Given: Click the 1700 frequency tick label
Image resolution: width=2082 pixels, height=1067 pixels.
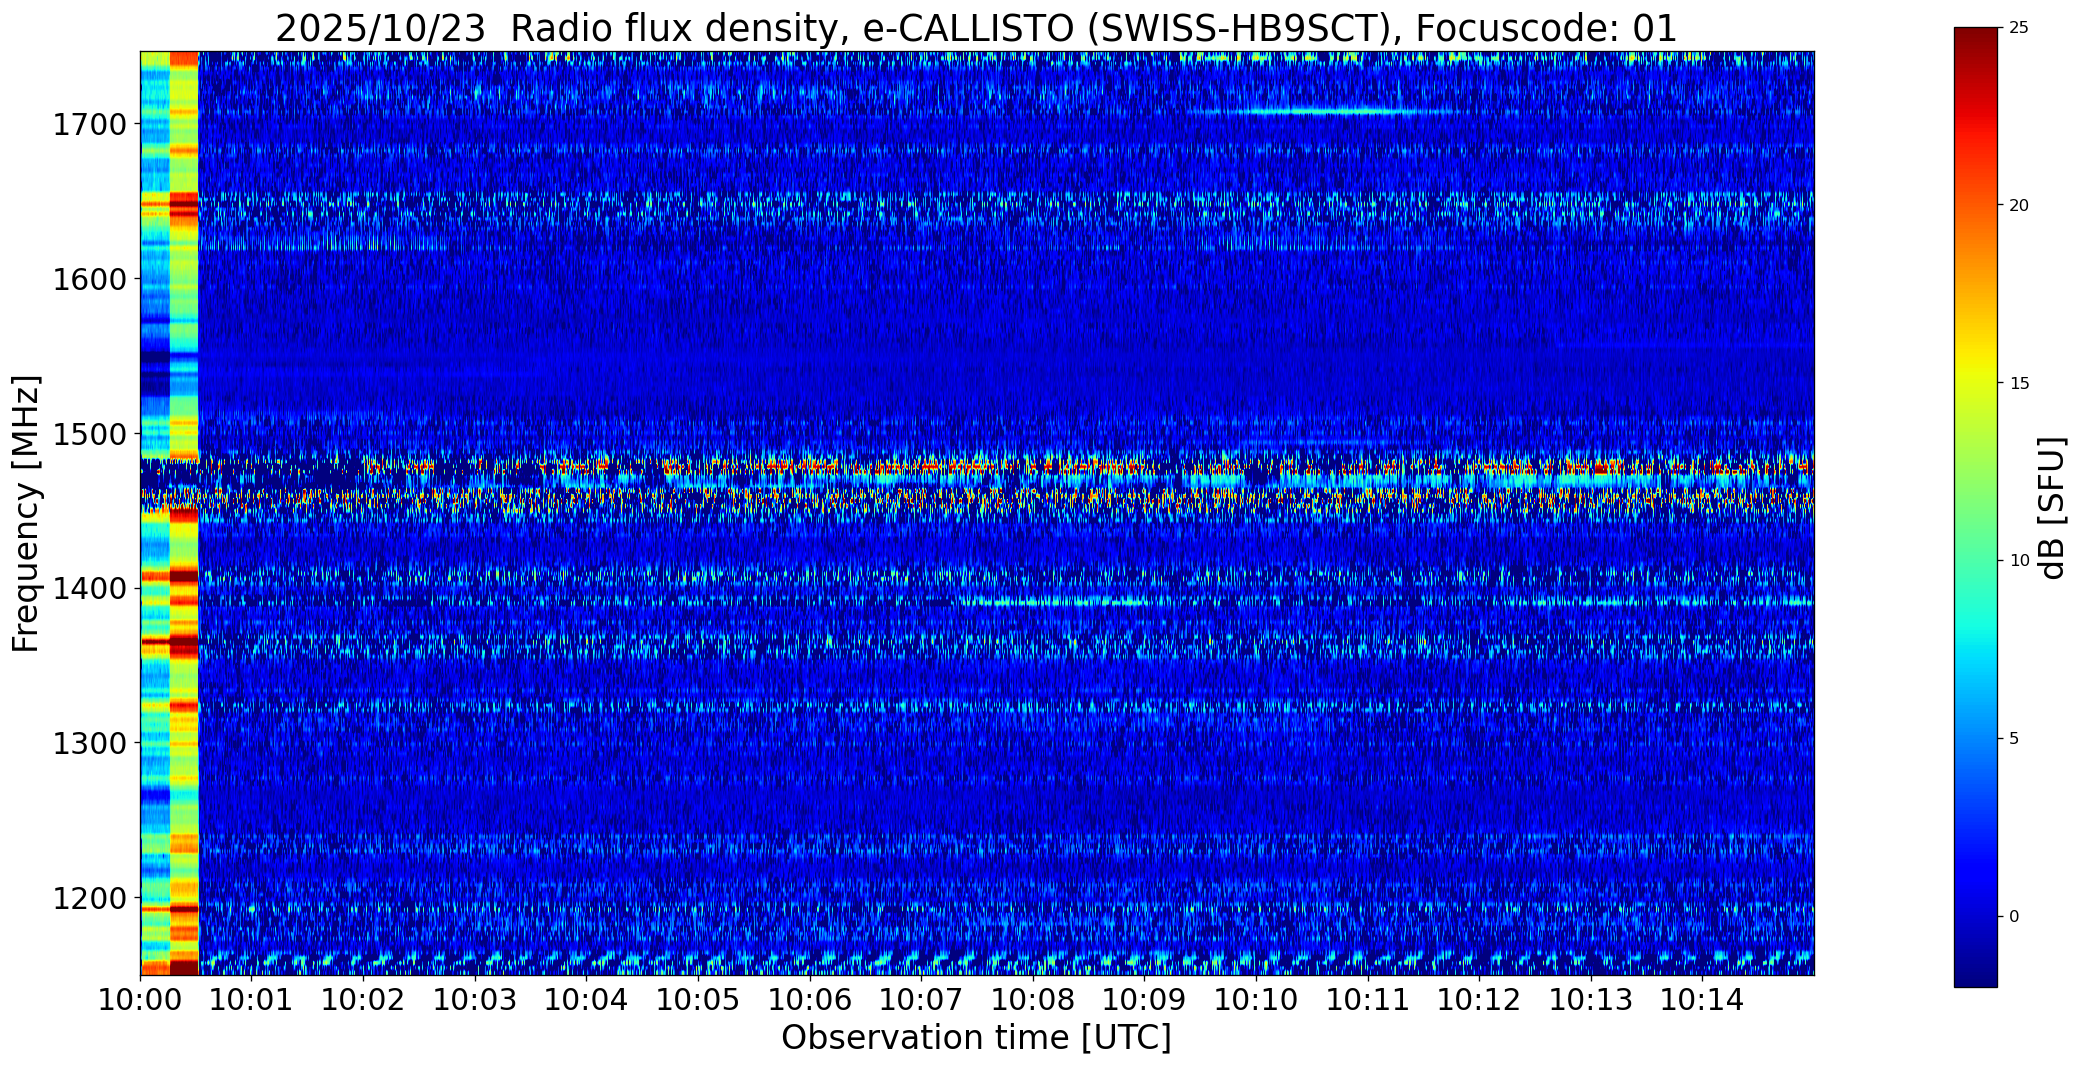Looking at the screenshot, I should click(x=89, y=125).
